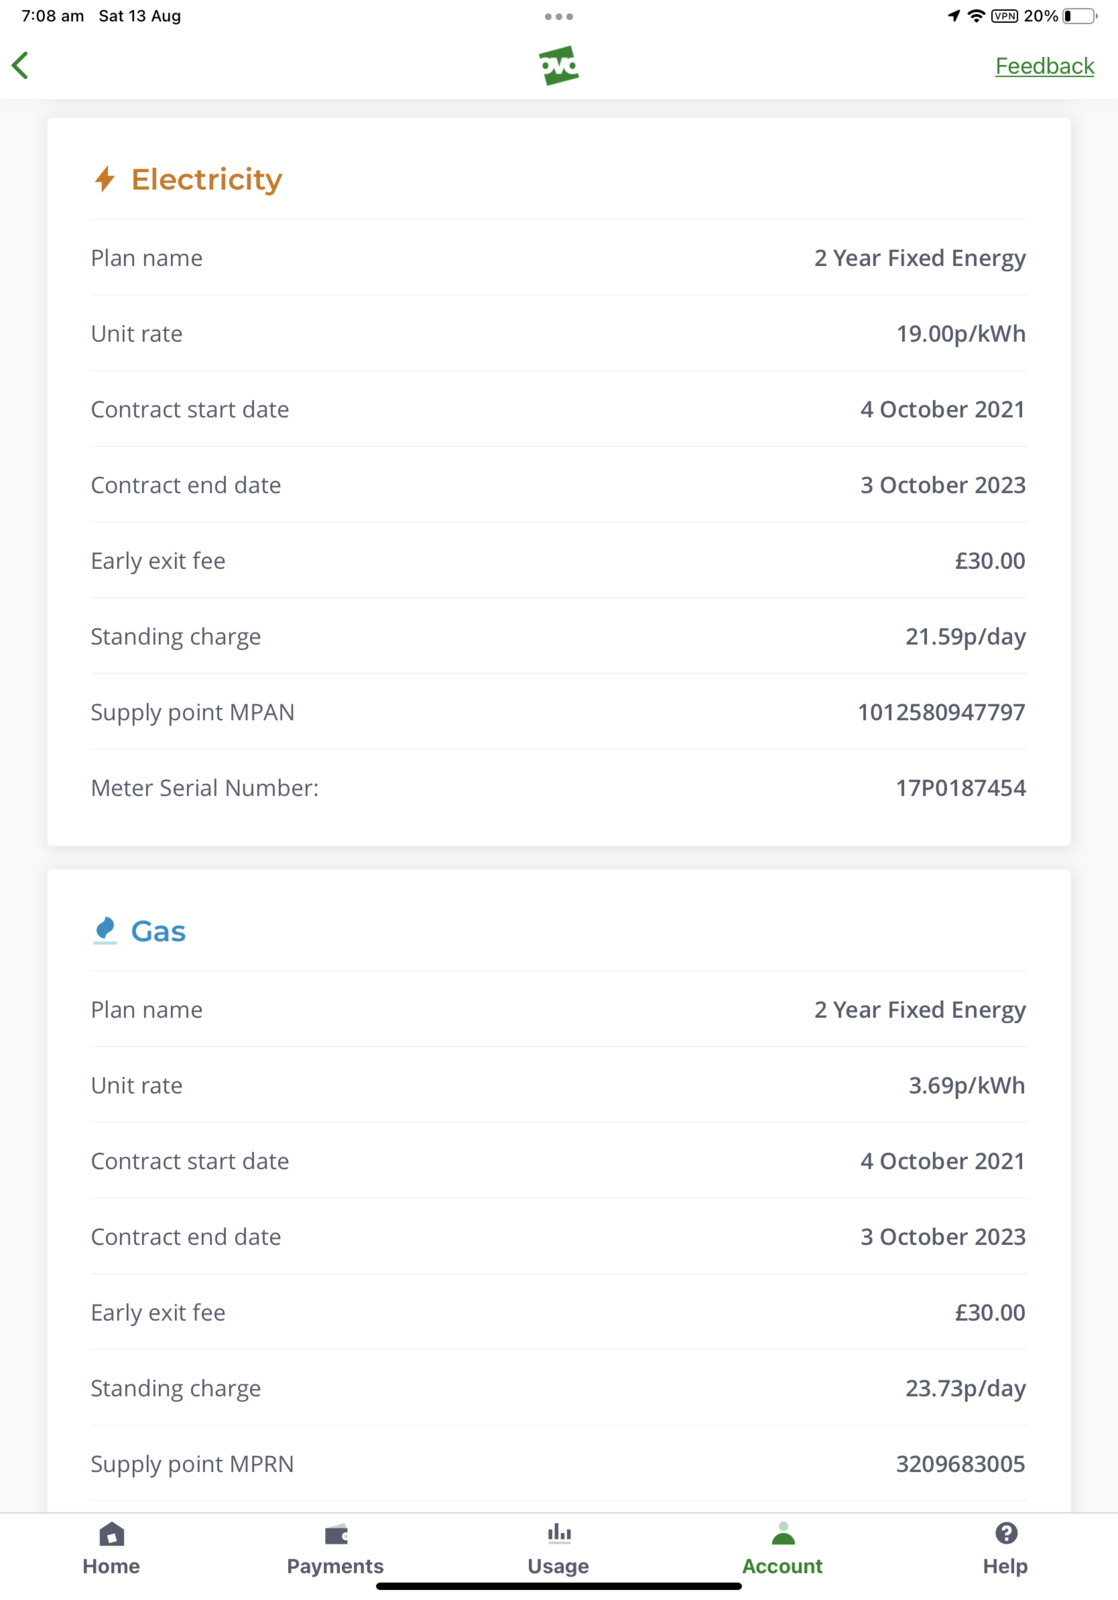Select the electricity MPAN number 1012580947797
1118x1600 pixels.
click(x=941, y=712)
